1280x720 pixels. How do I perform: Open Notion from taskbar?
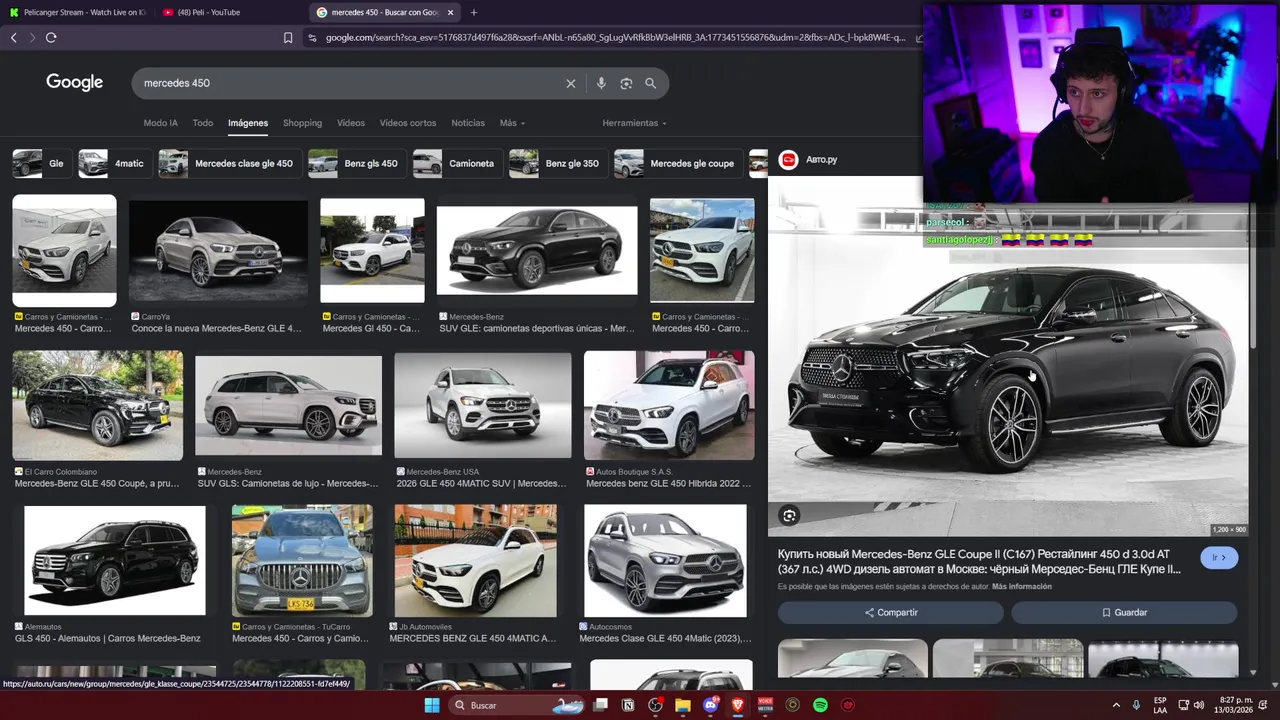628,705
